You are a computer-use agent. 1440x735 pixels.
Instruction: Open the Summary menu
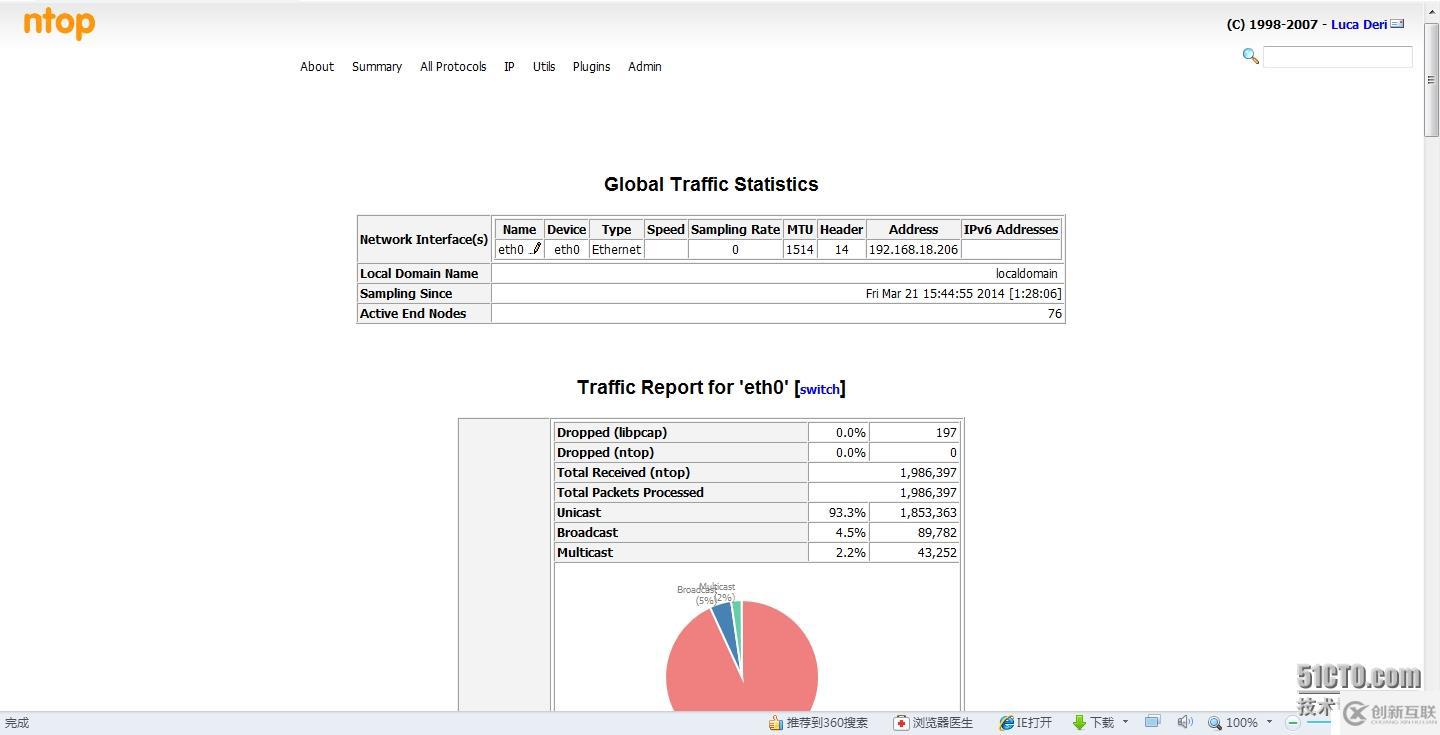tap(377, 67)
